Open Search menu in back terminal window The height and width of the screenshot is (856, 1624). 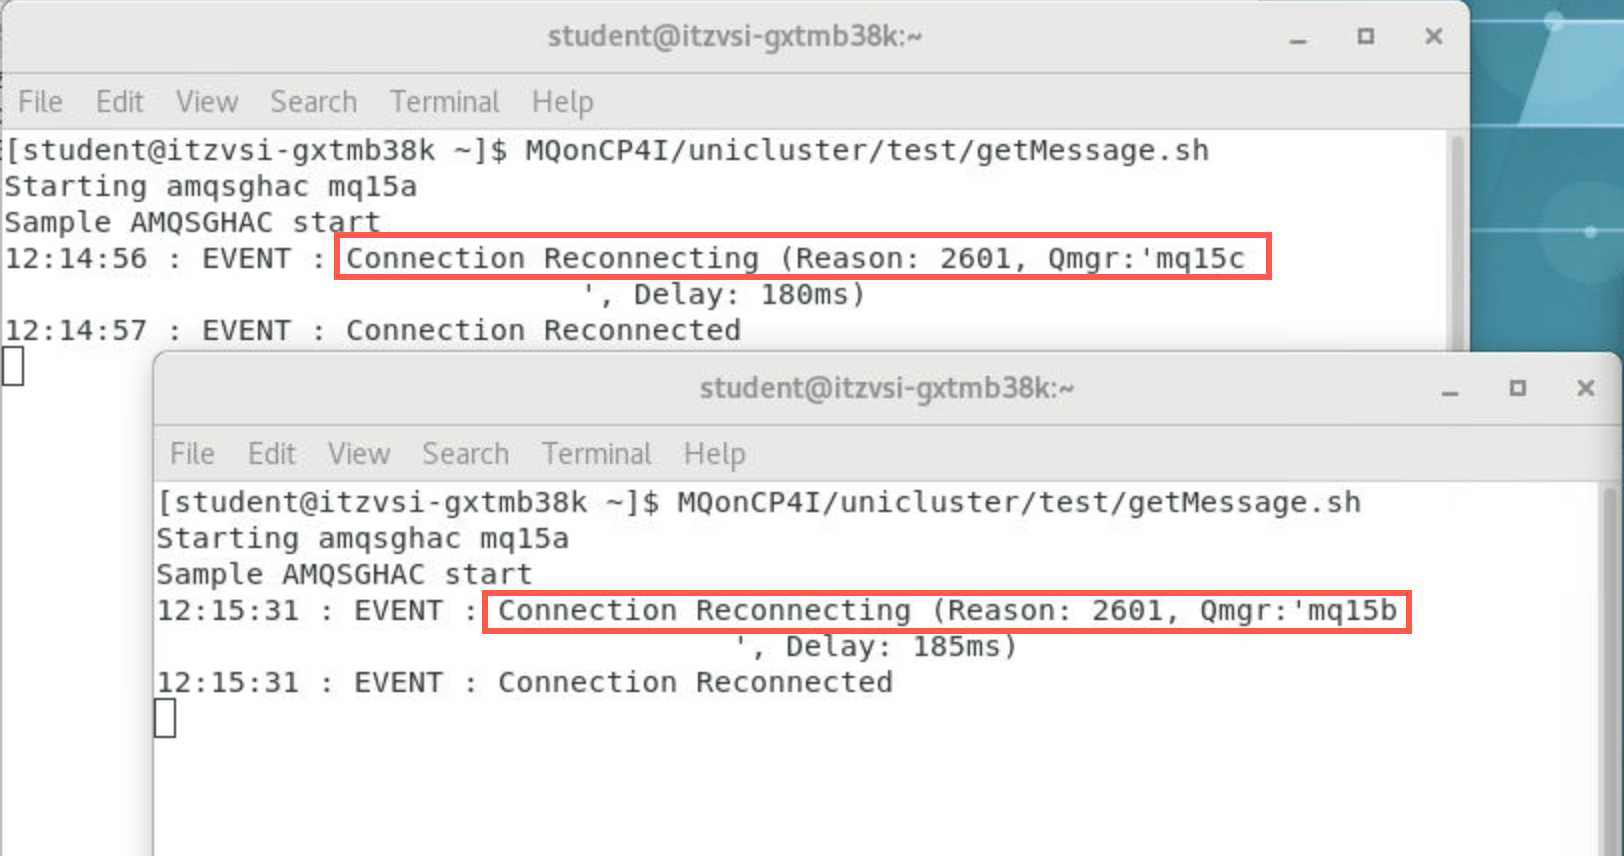tap(313, 102)
